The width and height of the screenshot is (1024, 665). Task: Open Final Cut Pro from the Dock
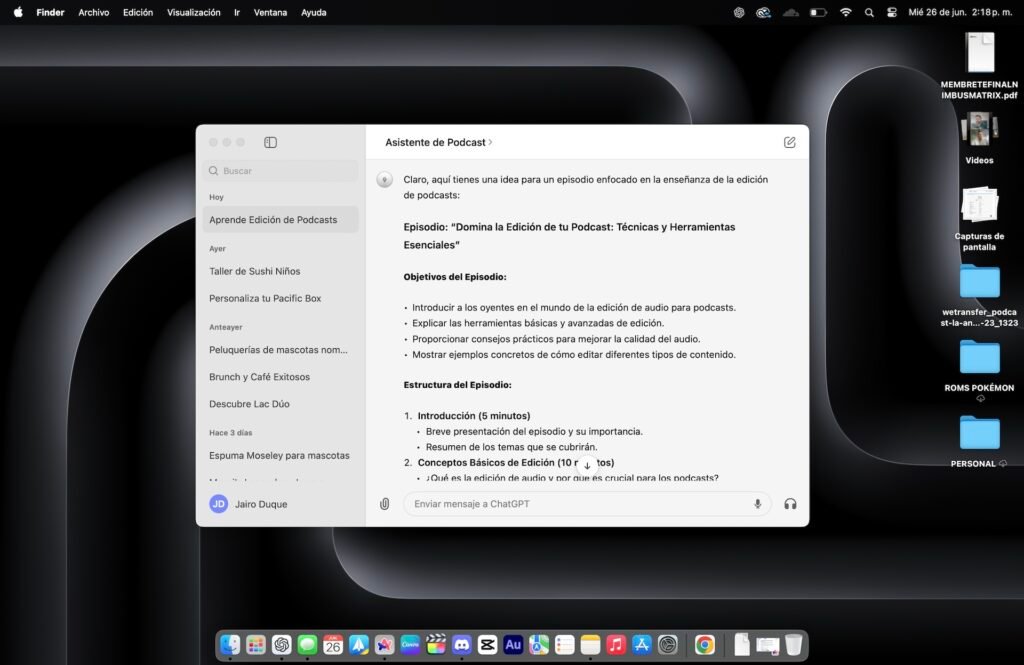click(436, 645)
